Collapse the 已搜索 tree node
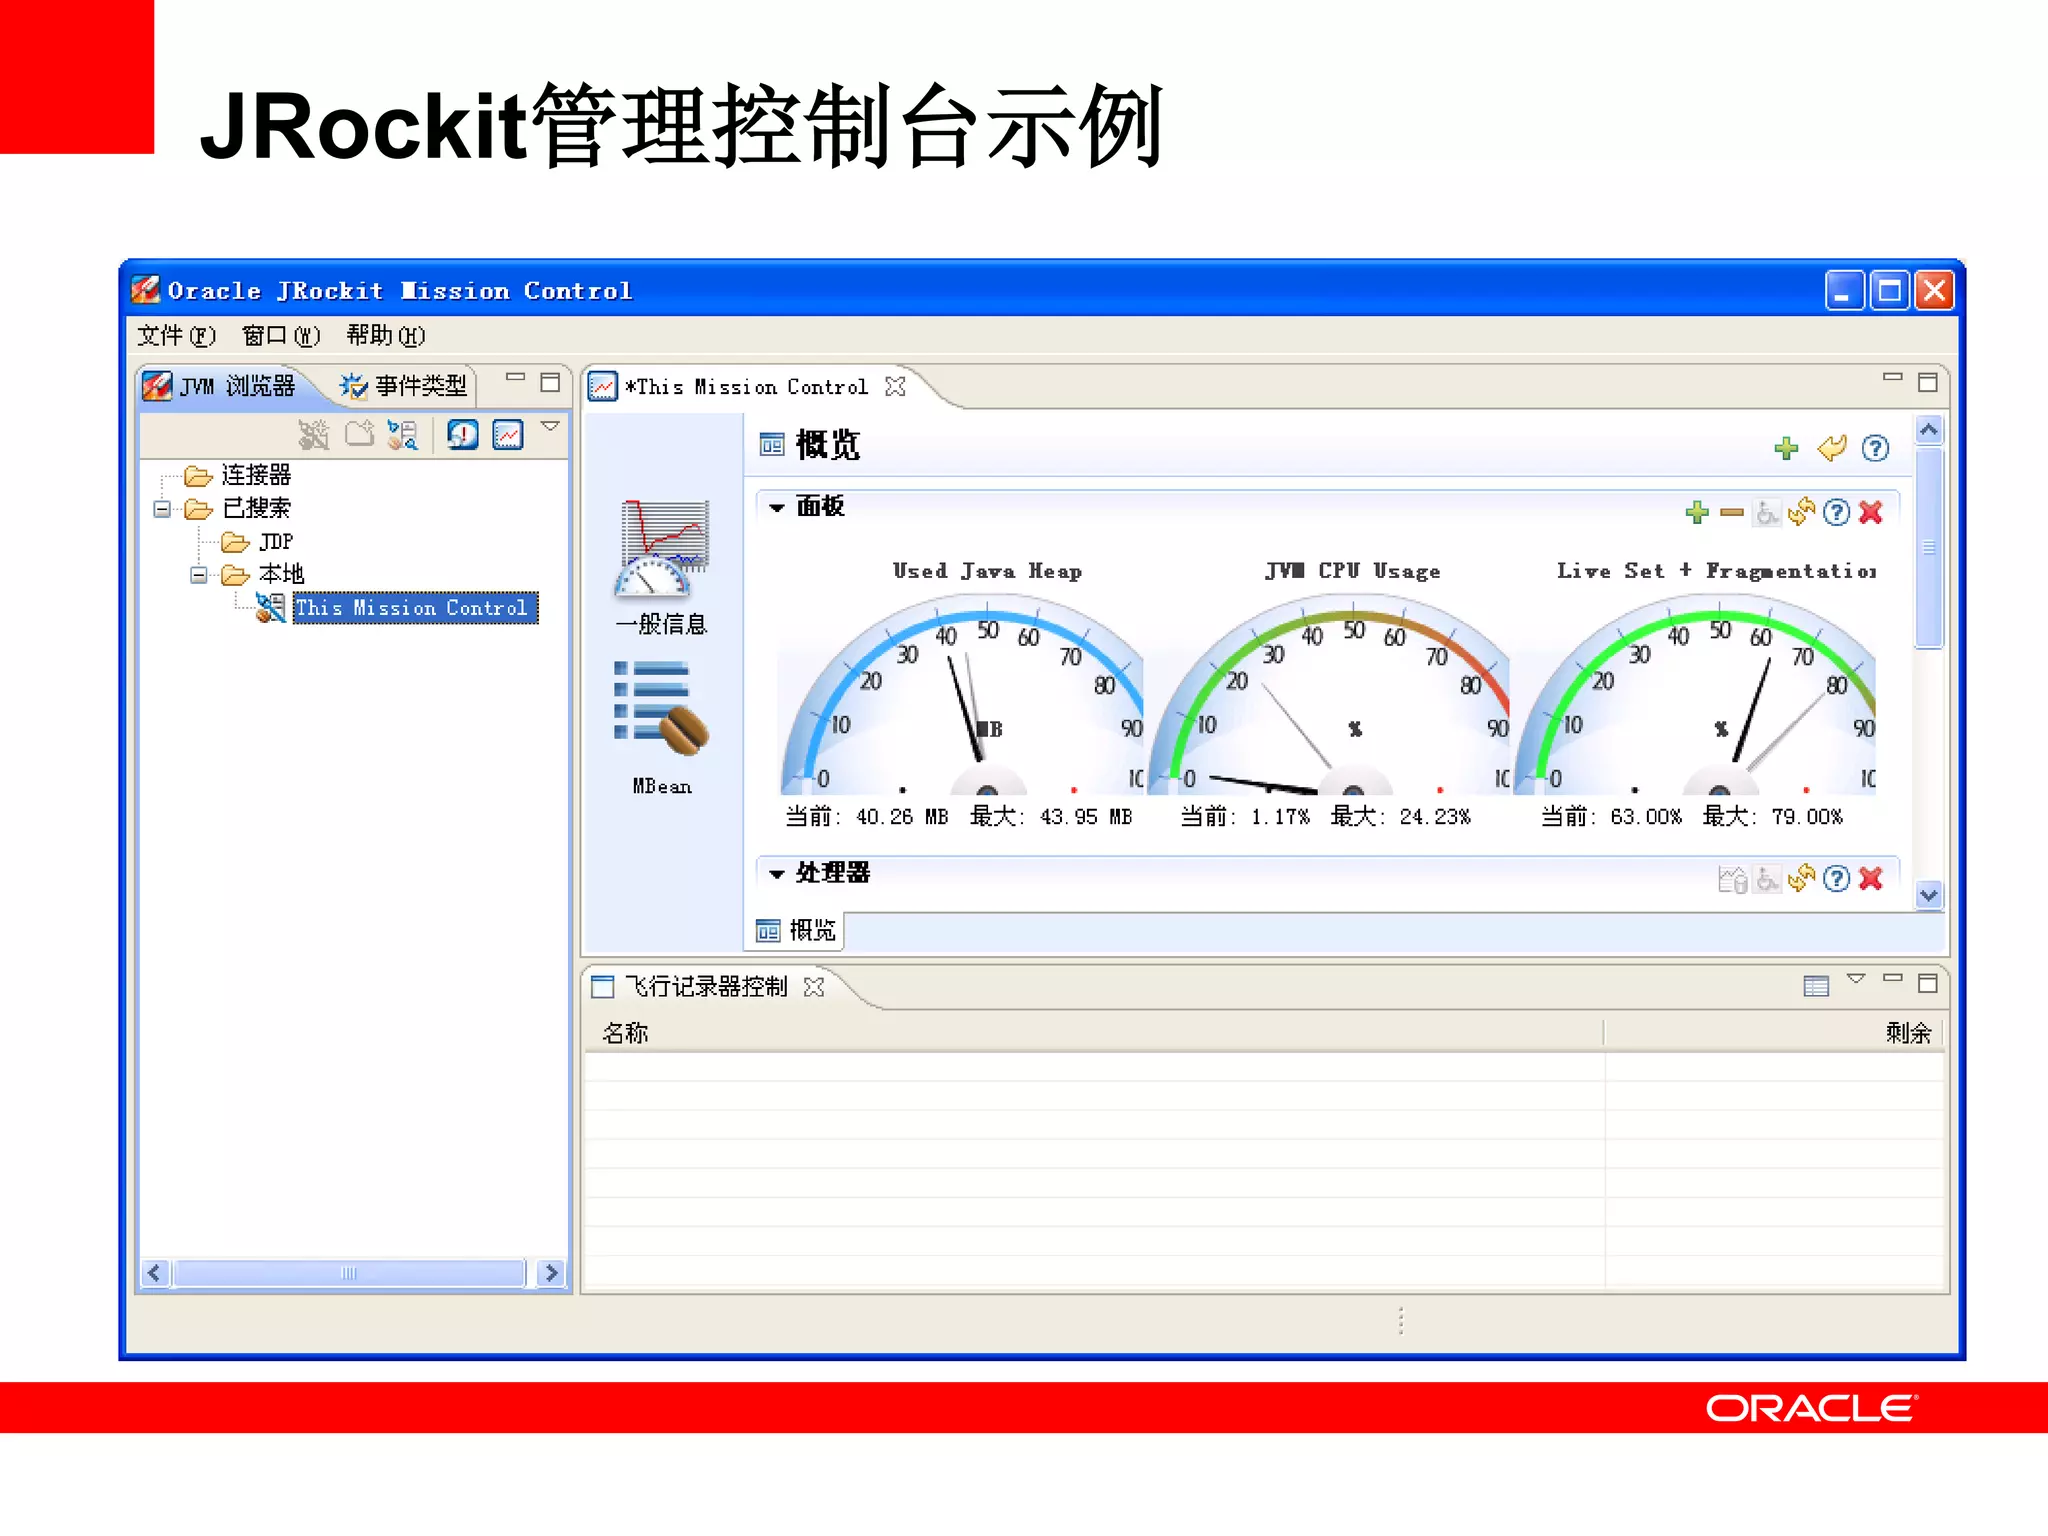The width and height of the screenshot is (2048, 1536). (x=162, y=509)
